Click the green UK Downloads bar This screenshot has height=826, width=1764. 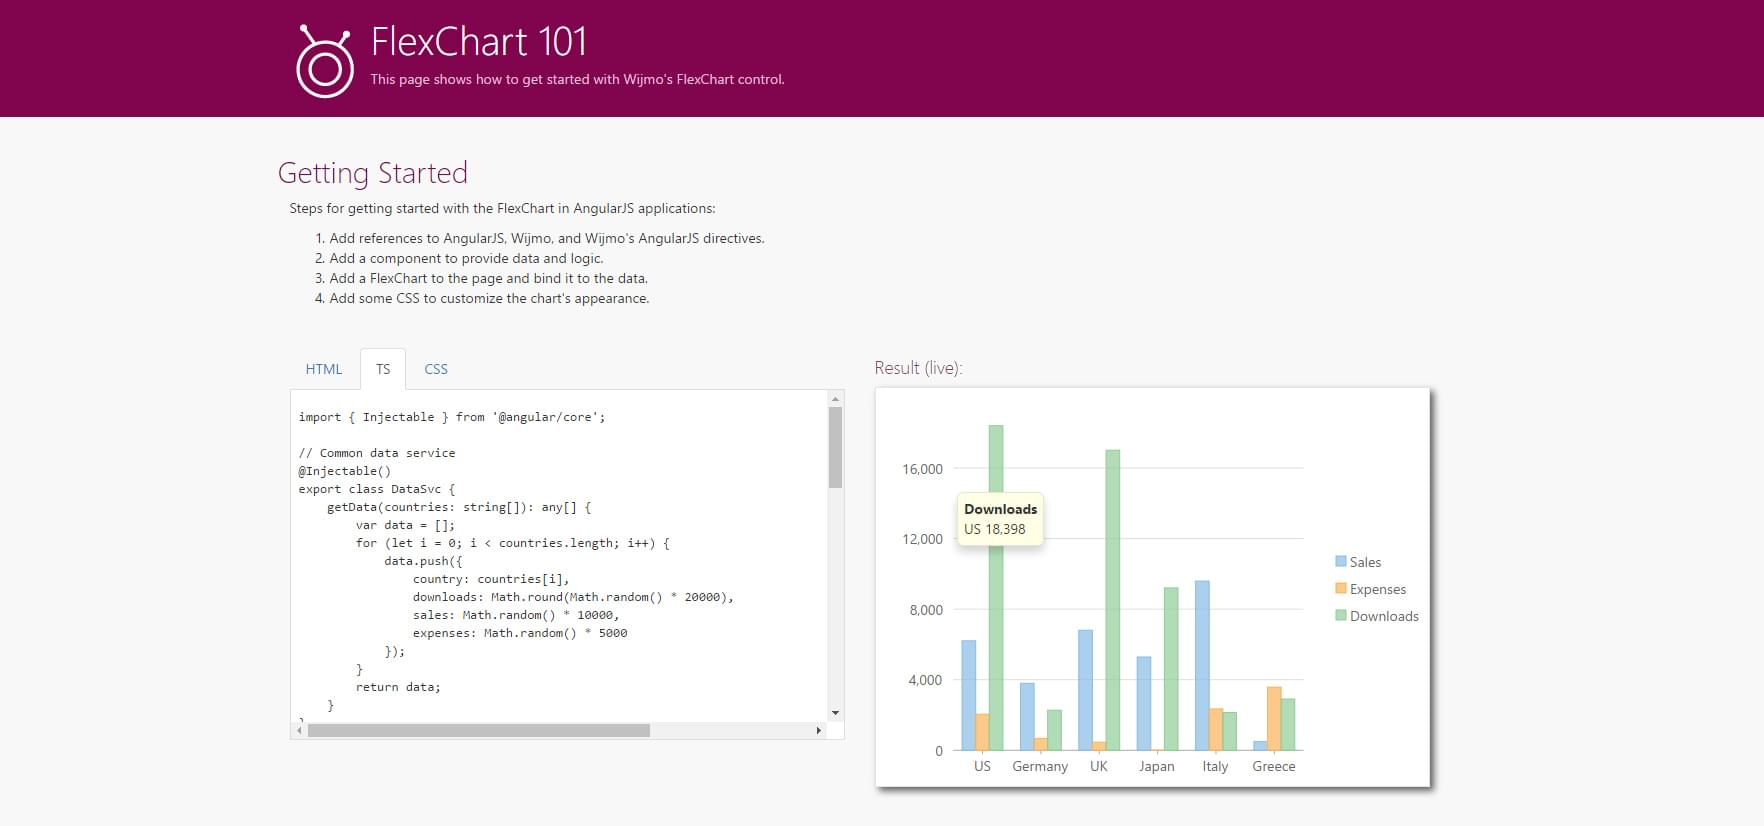coord(1113,600)
